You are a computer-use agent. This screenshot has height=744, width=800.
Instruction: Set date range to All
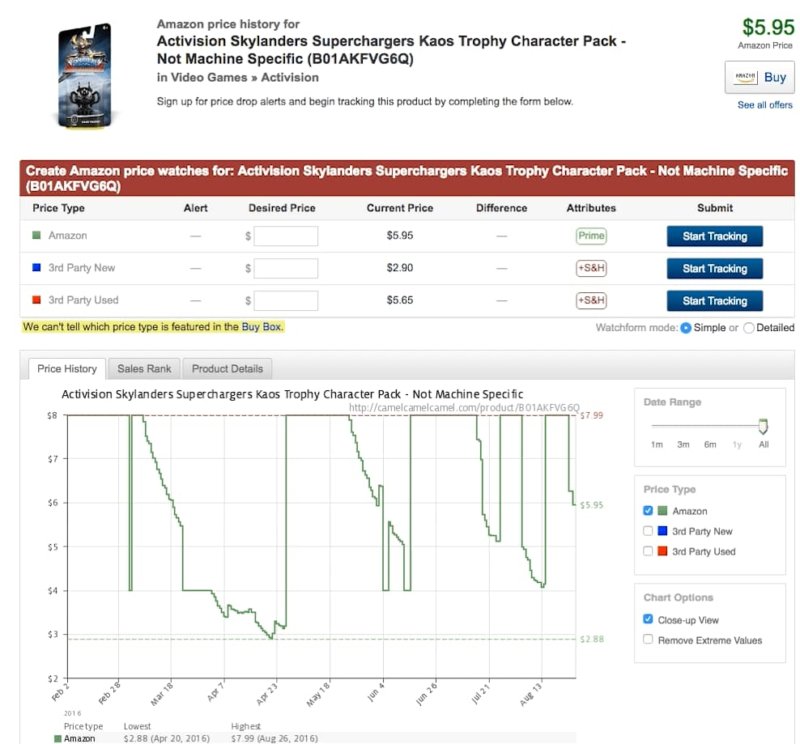point(763,444)
